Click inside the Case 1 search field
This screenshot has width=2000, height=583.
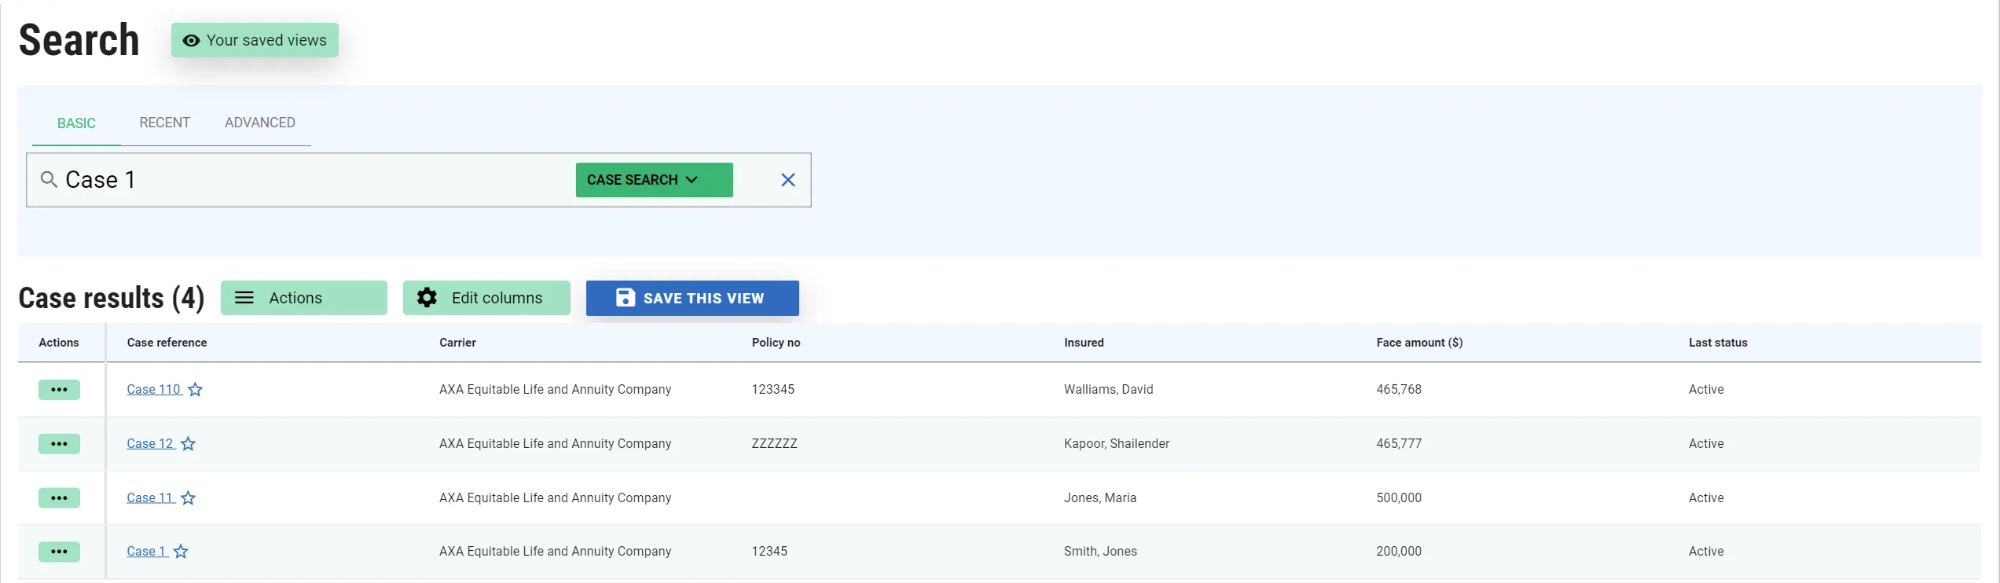click(x=300, y=180)
